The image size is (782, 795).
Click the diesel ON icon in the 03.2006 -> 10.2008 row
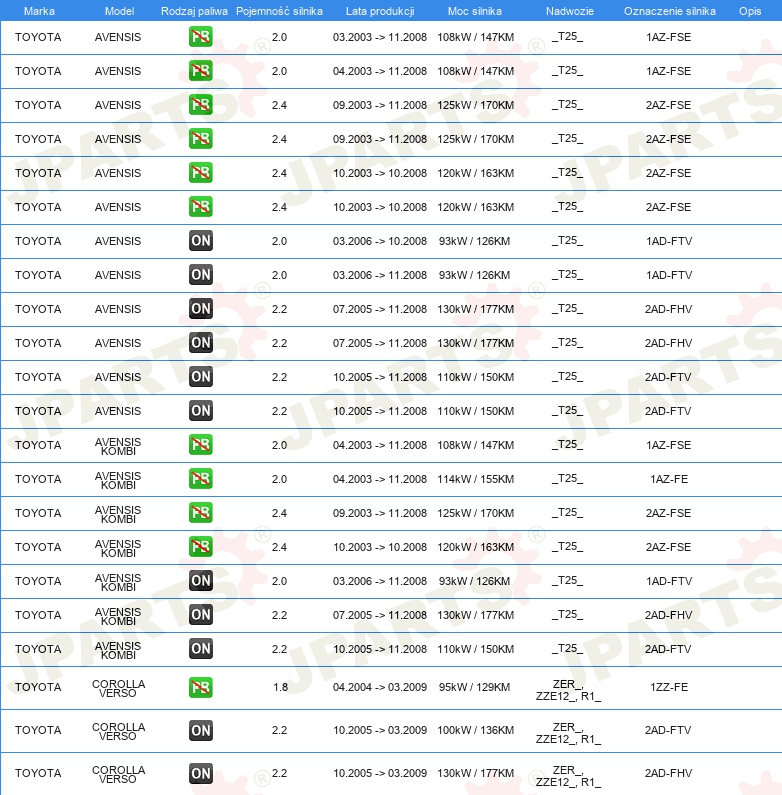tap(200, 240)
